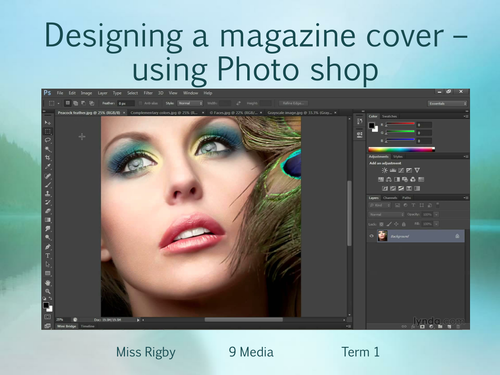
Task: Switch to the Swatches tab
Action: [x=389, y=116]
